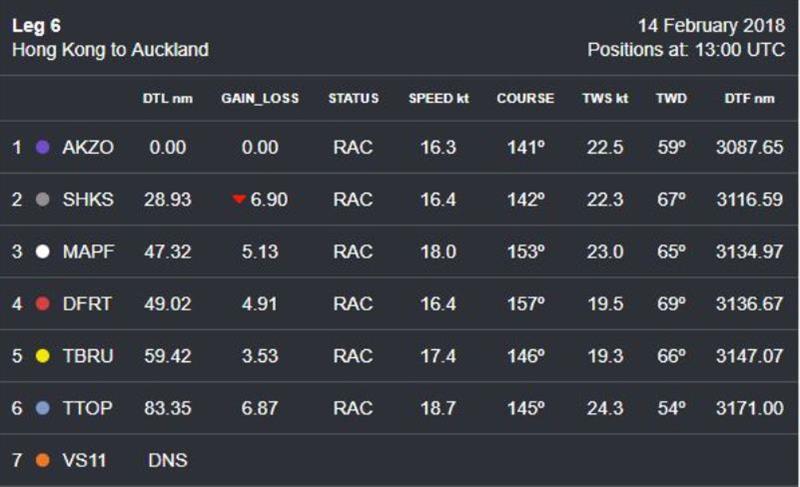Click the yellow TBRU team dot
This screenshot has height=487, width=800.
43,356
